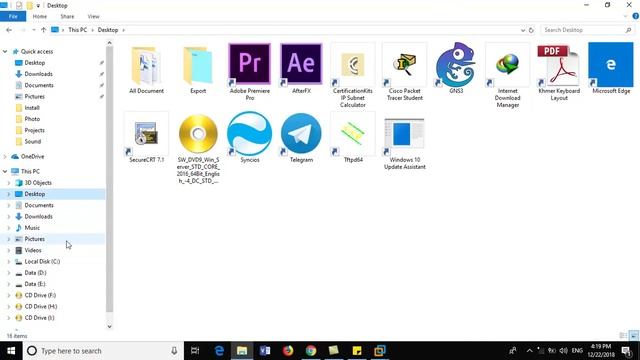640x360 pixels.
Task: Select Music under This PC
Action: (x=32, y=228)
